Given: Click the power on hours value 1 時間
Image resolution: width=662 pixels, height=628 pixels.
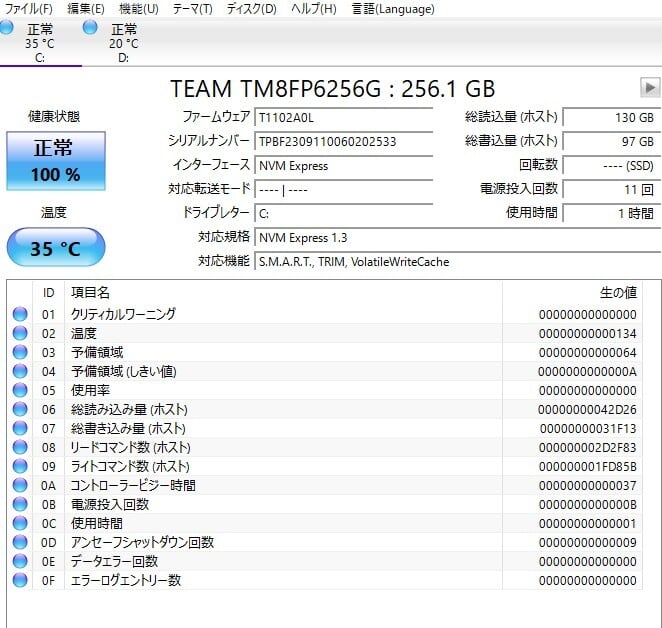Looking at the screenshot, I should tap(612, 214).
